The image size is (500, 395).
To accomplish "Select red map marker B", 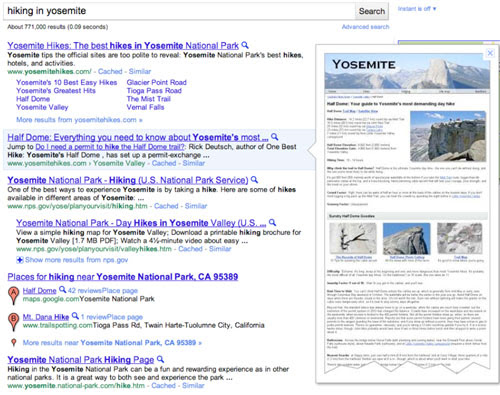I will (x=13, y=321).
